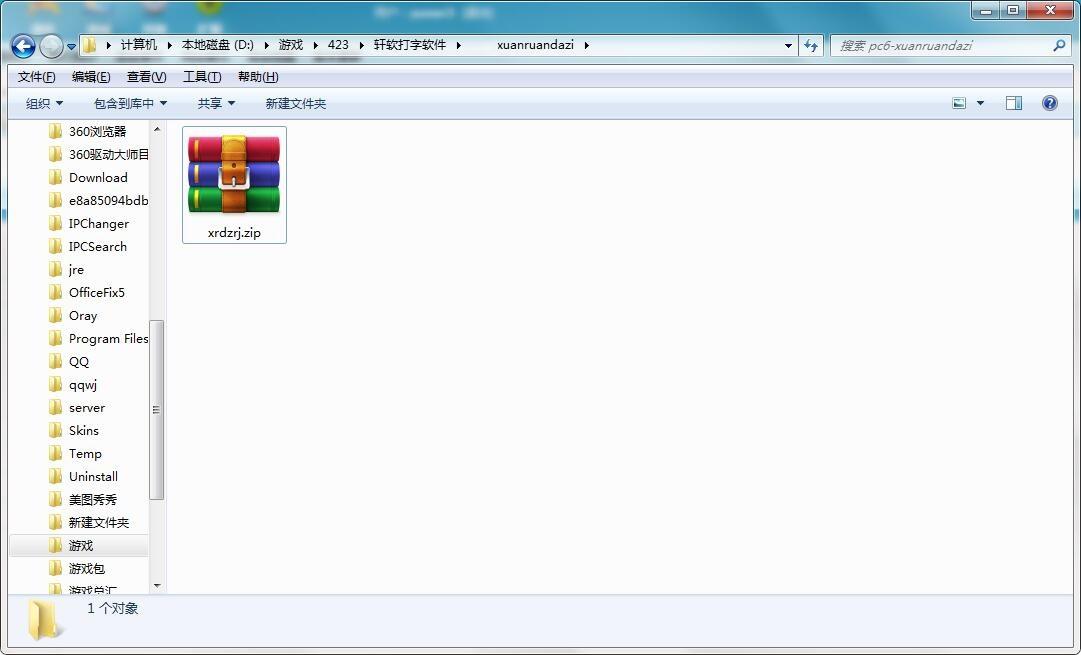Expand the arrow after 本地磁盘 (D:)
This screenshot has width=1081, height=655.
pos(266,46)
